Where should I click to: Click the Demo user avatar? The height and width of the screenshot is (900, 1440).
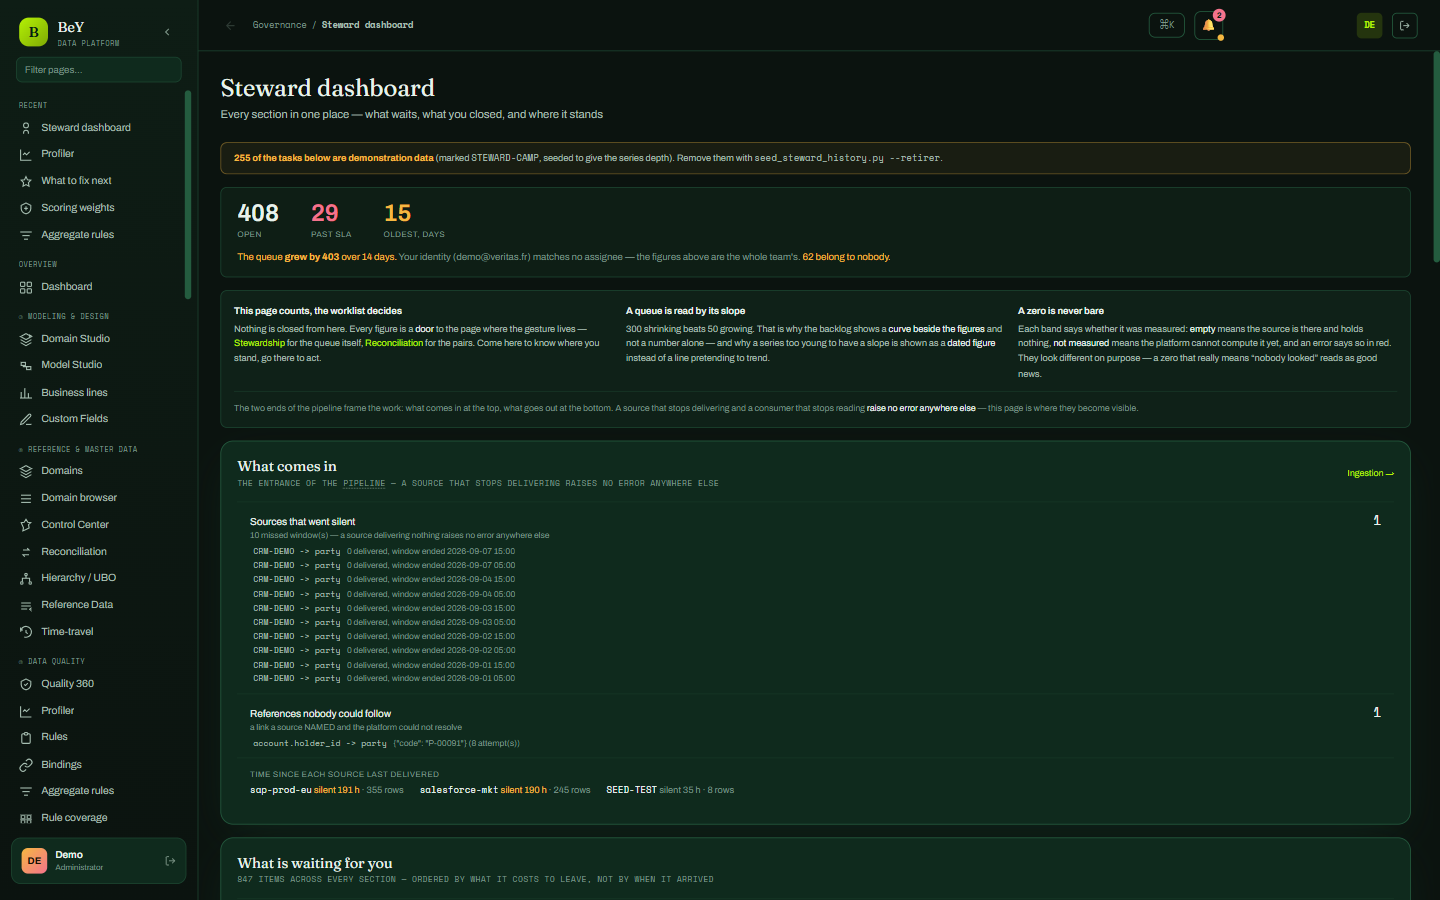pos(34,861)
